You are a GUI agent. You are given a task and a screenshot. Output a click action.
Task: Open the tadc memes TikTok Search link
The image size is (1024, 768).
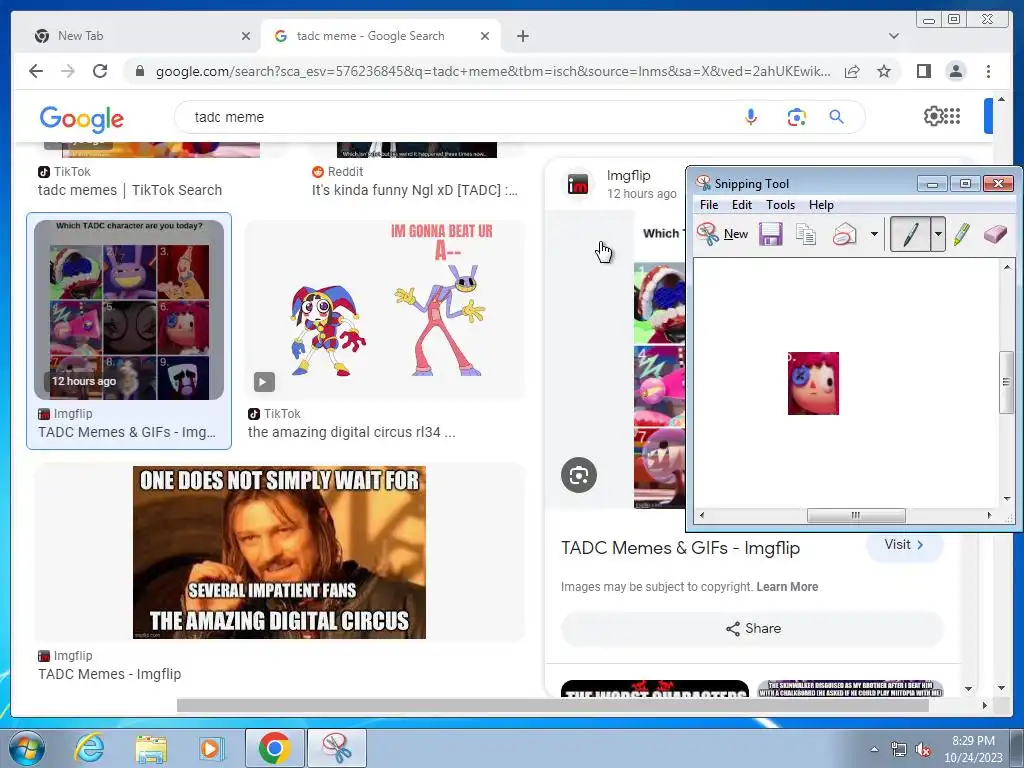pyautogui.click(x=130, y=190)
